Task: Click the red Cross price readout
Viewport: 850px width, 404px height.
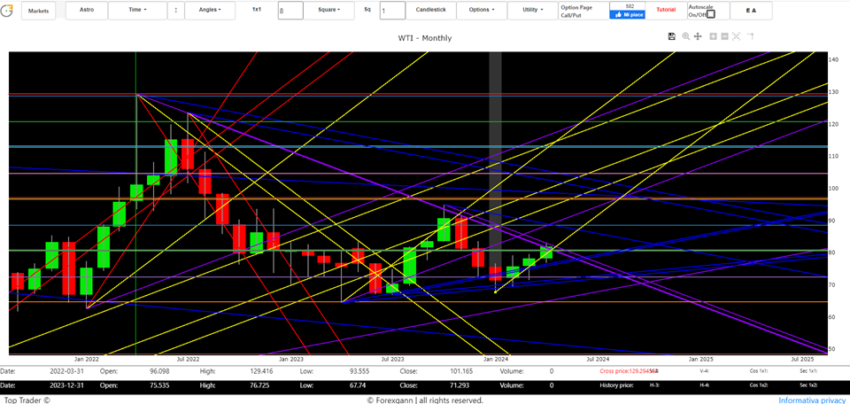Action: click(x=629, y=371)
